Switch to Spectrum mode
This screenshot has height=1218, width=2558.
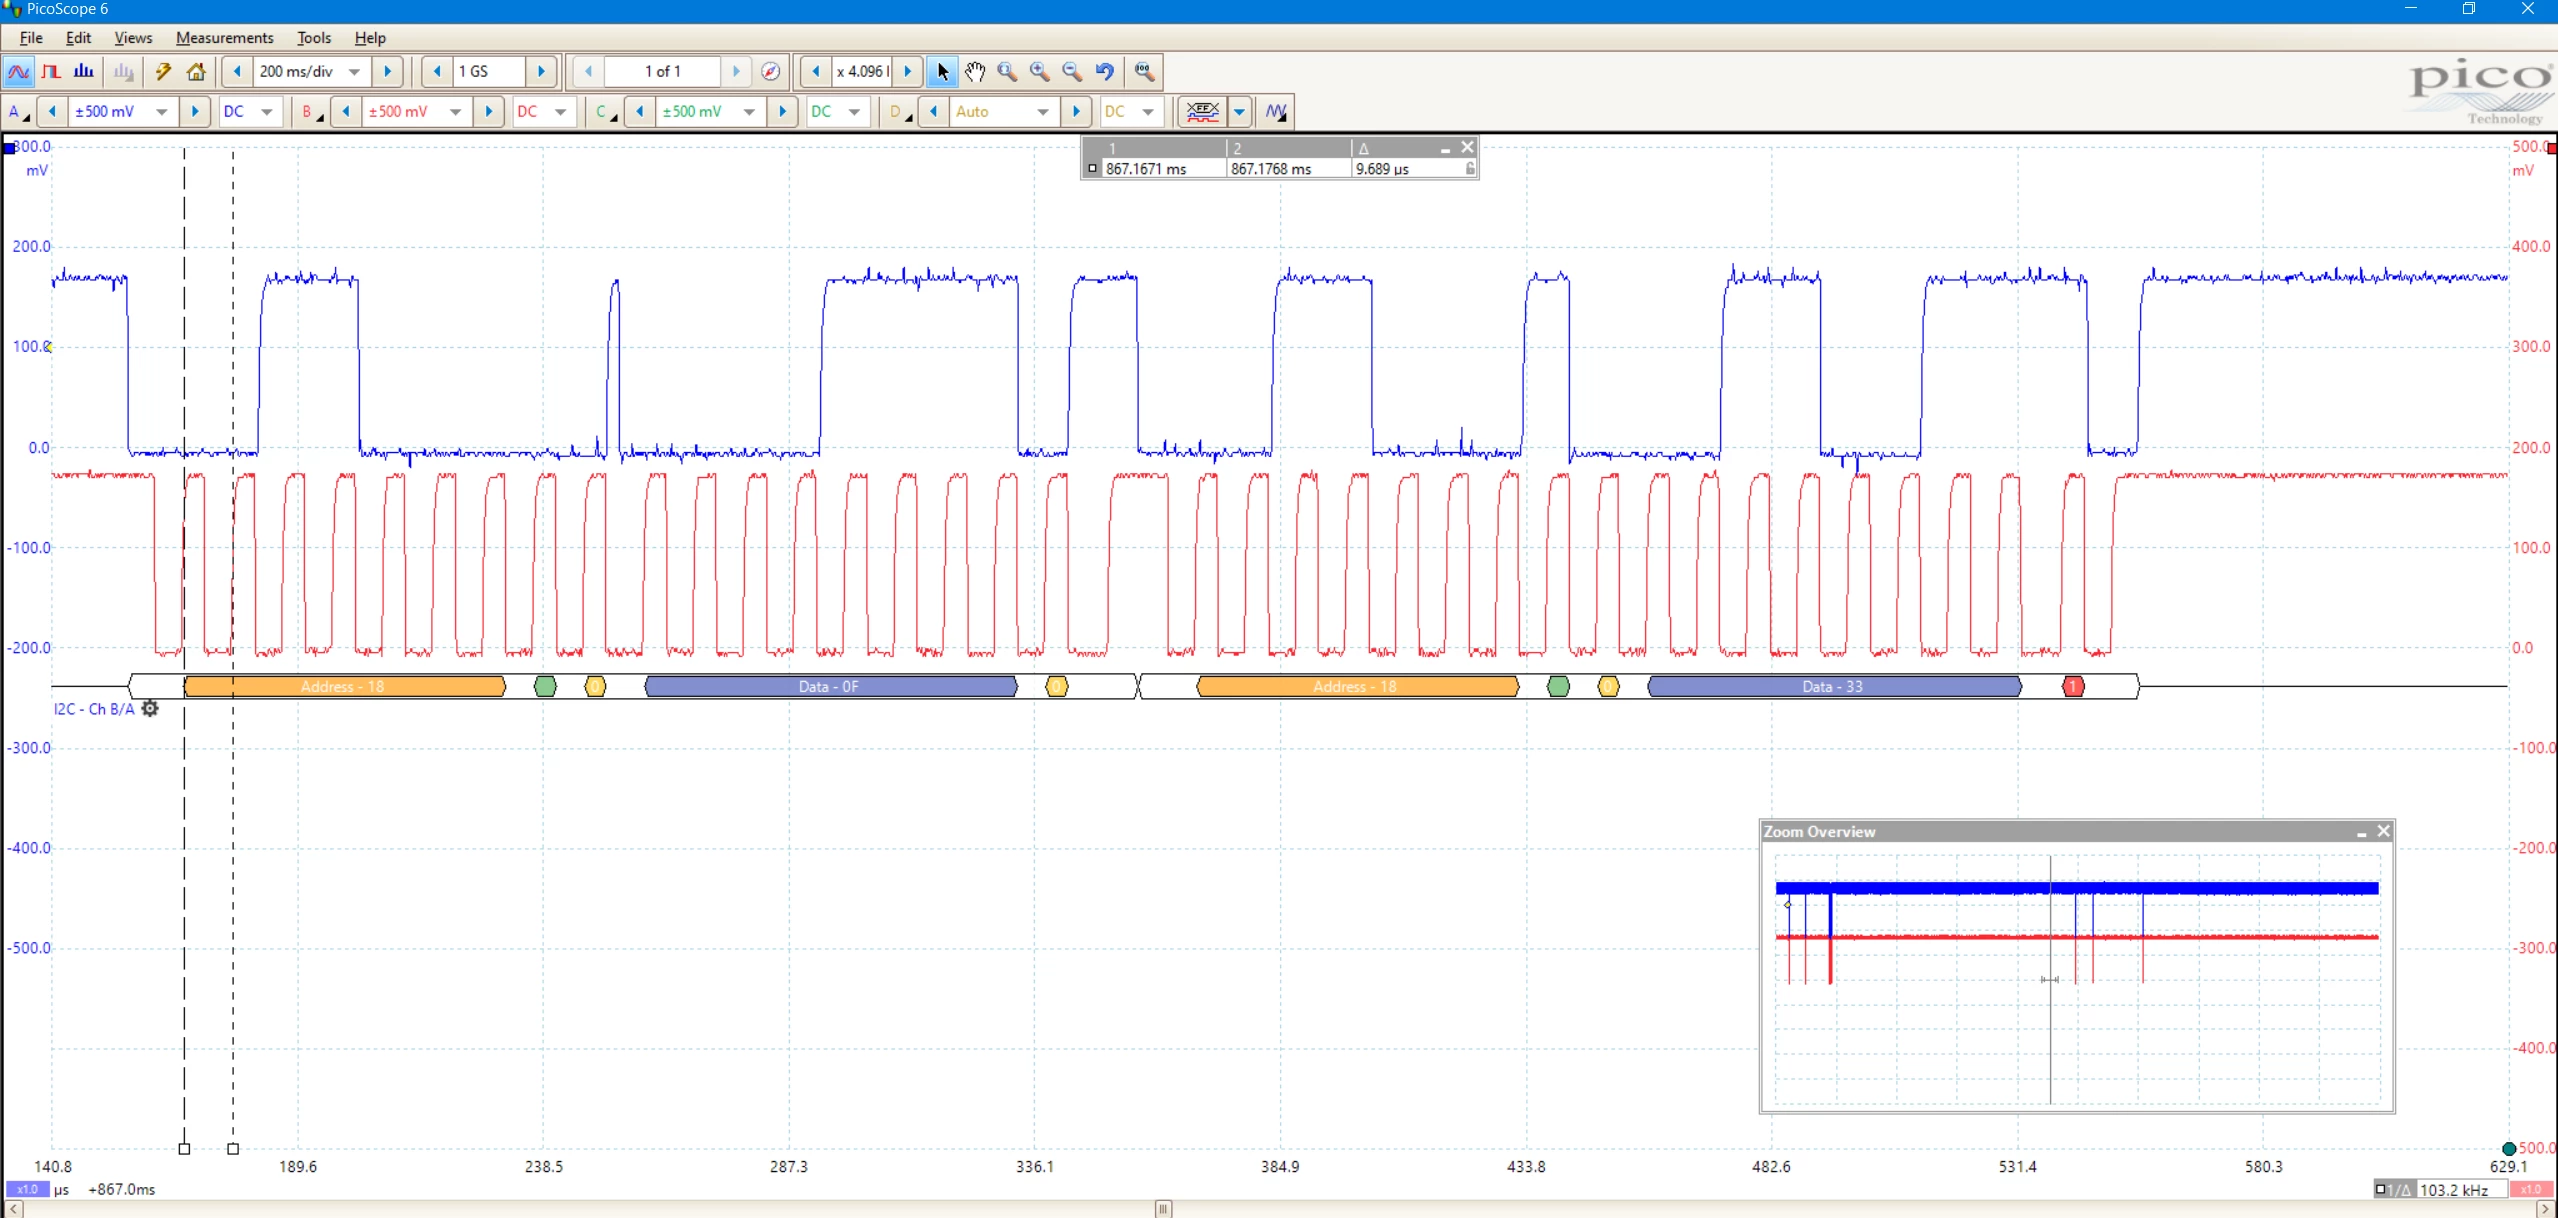pyautogui.click(x=84, y=72)
